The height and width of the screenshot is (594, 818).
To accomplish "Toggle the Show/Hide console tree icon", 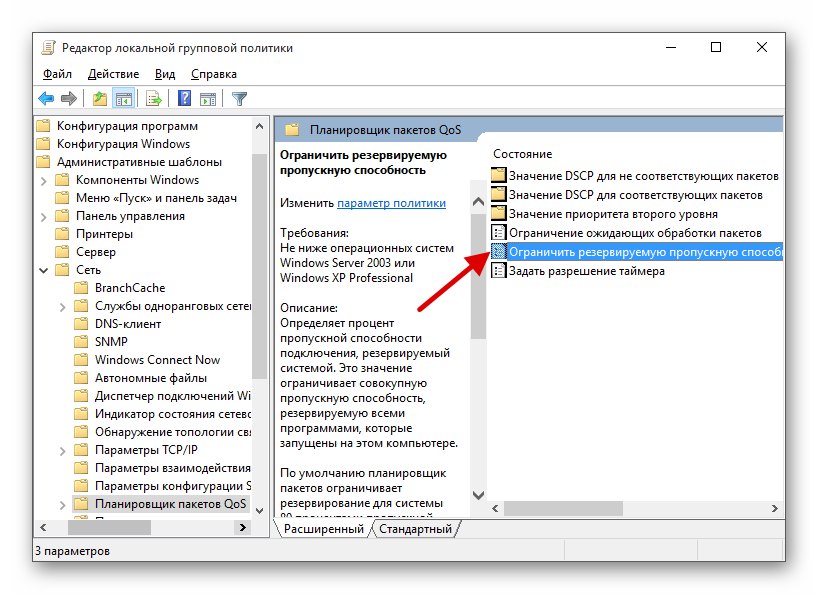I will pyautogui.click(x=124, y=98).
